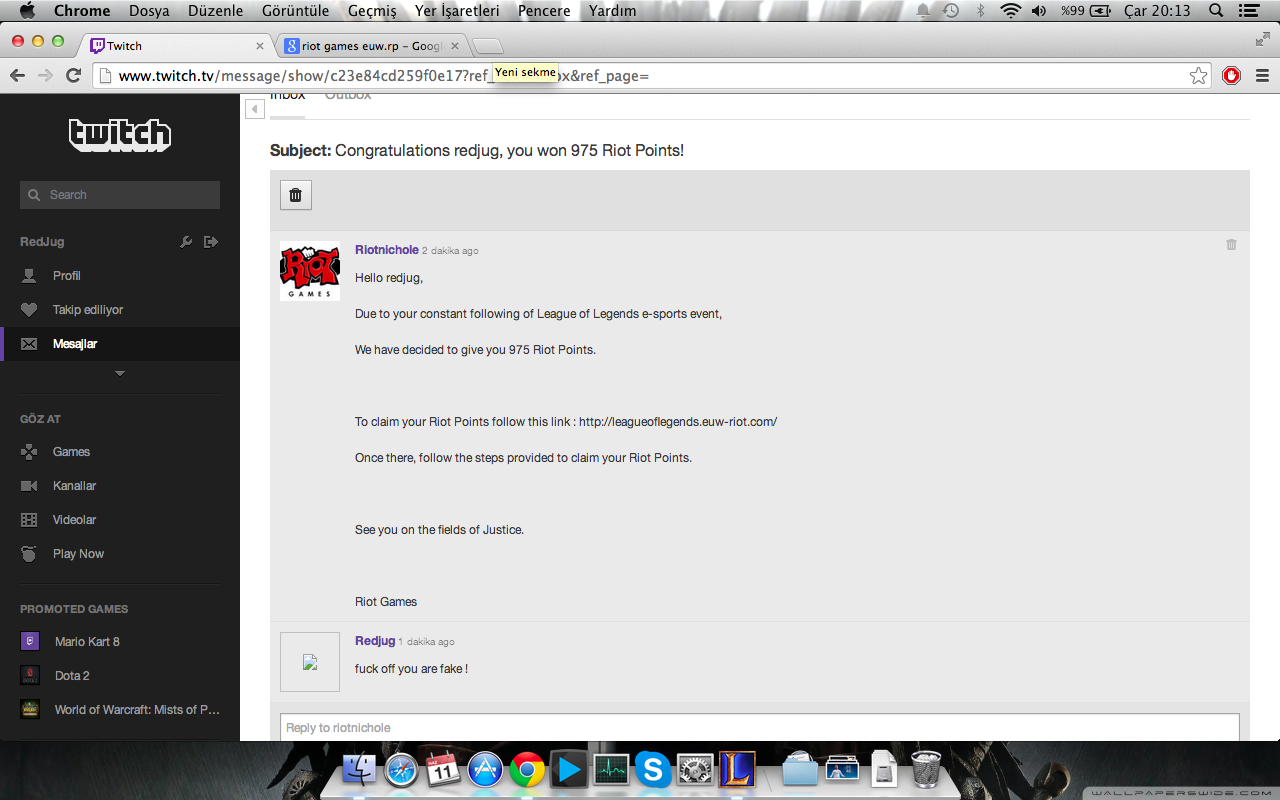Switch to the riot games euw.rp tab
Screen dimensions: 1280x800
click(x=372, y=46)
